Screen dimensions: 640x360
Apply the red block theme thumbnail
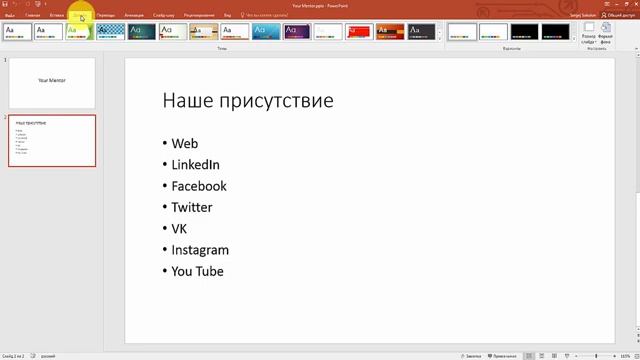pos(359,32)
